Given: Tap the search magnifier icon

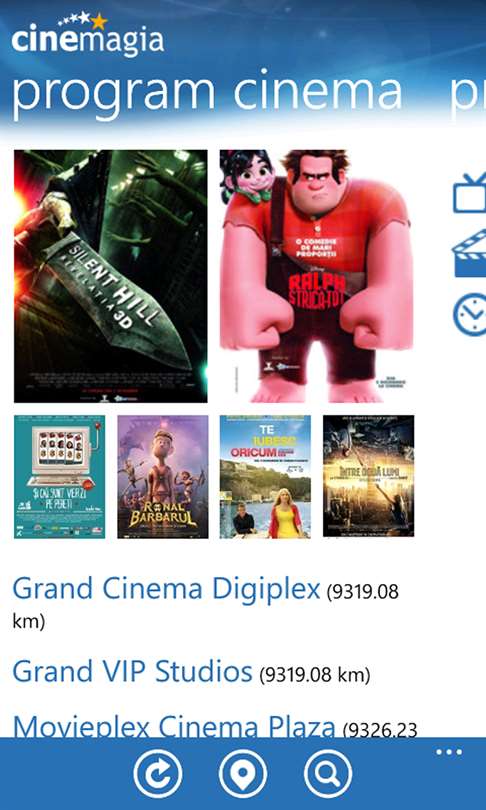Looking at the screenshot, I should 328,774.
